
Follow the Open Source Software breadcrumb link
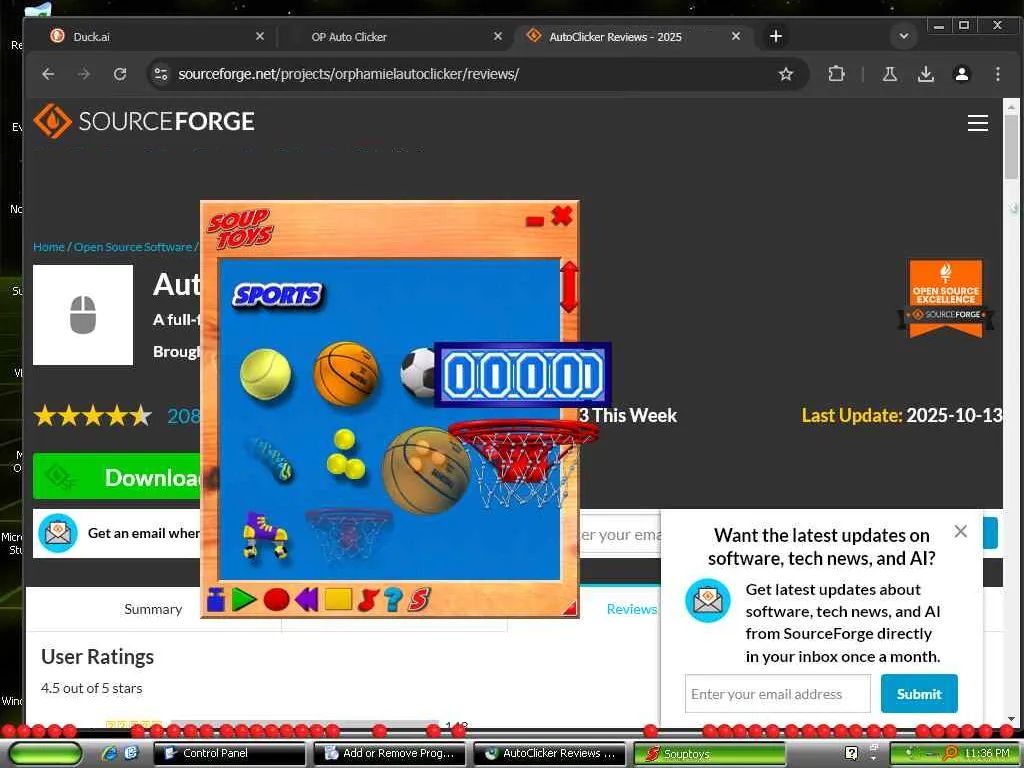[133, 247]
